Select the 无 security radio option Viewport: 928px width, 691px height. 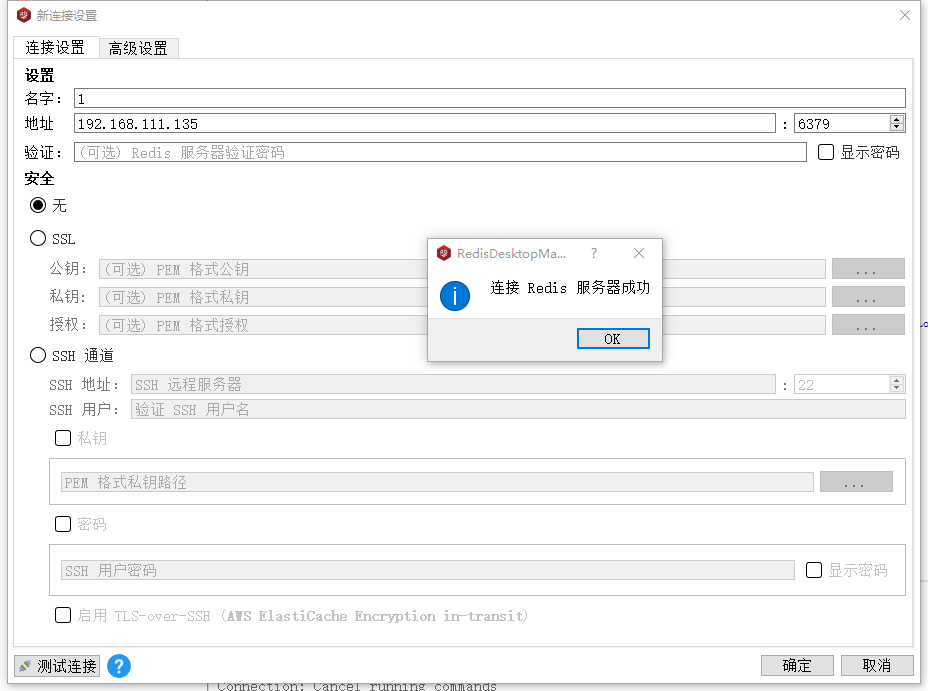pyautogui.click(x=38, y=205)
